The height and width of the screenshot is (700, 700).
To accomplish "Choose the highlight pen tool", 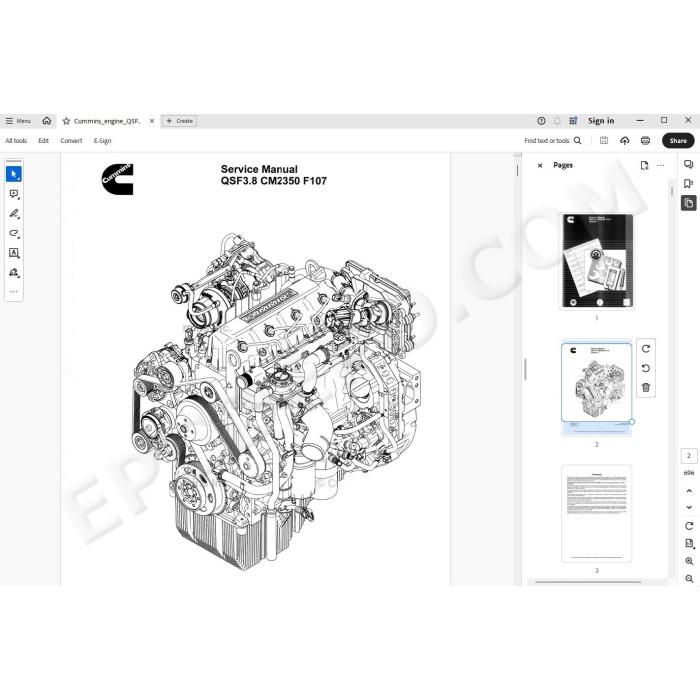I will pos(14,213).
